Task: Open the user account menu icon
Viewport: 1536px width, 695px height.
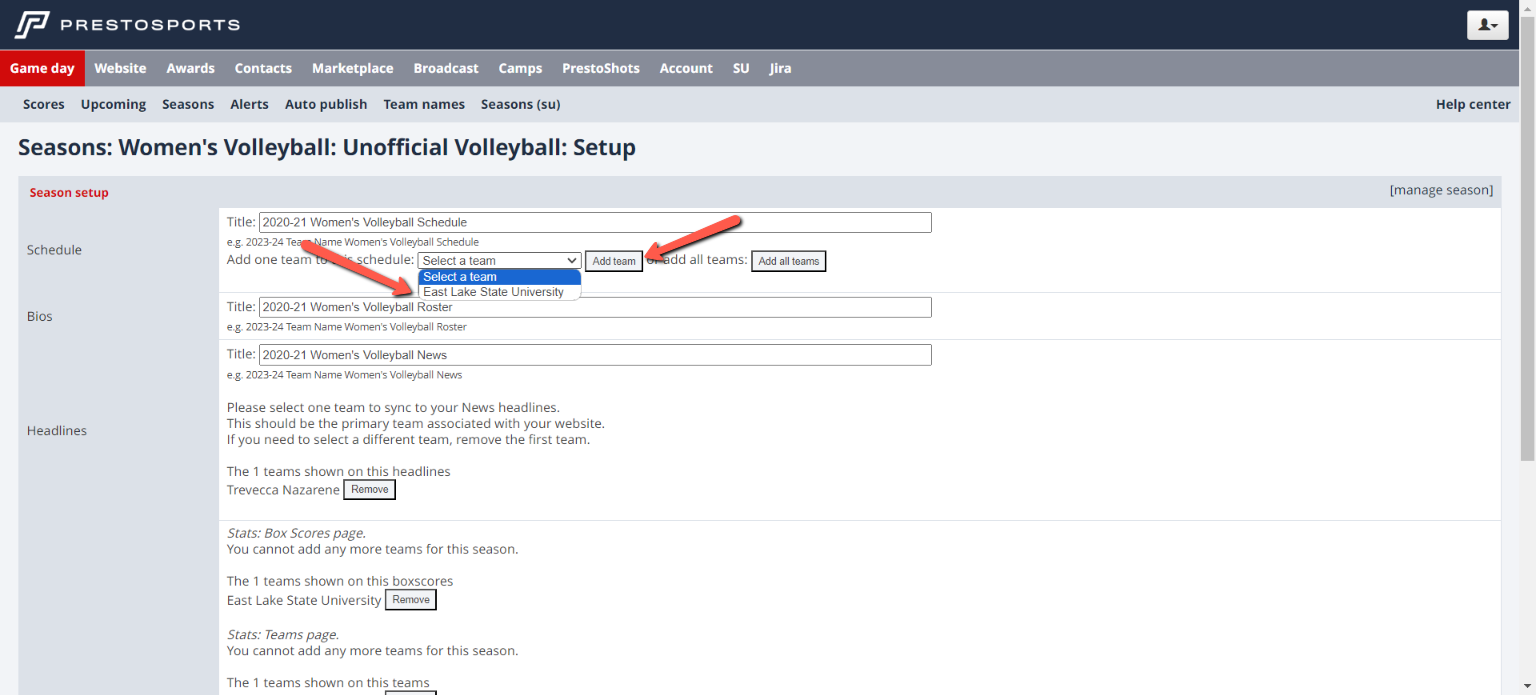Action: [x=1487, y=25]
